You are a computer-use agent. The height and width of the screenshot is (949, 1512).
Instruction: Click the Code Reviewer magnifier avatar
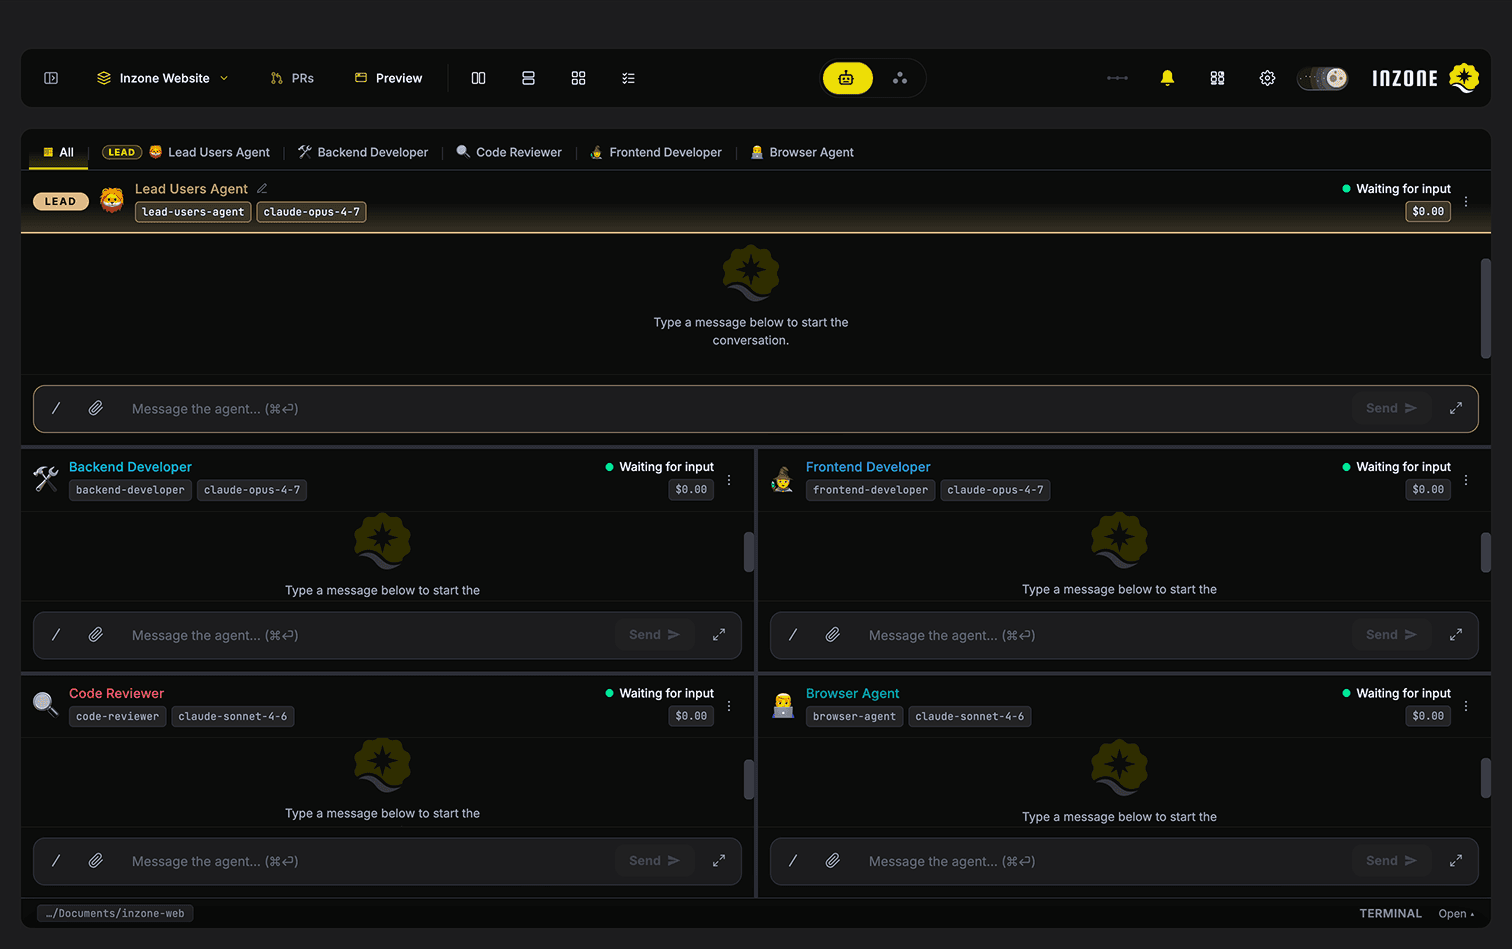[x=45, y=704]
